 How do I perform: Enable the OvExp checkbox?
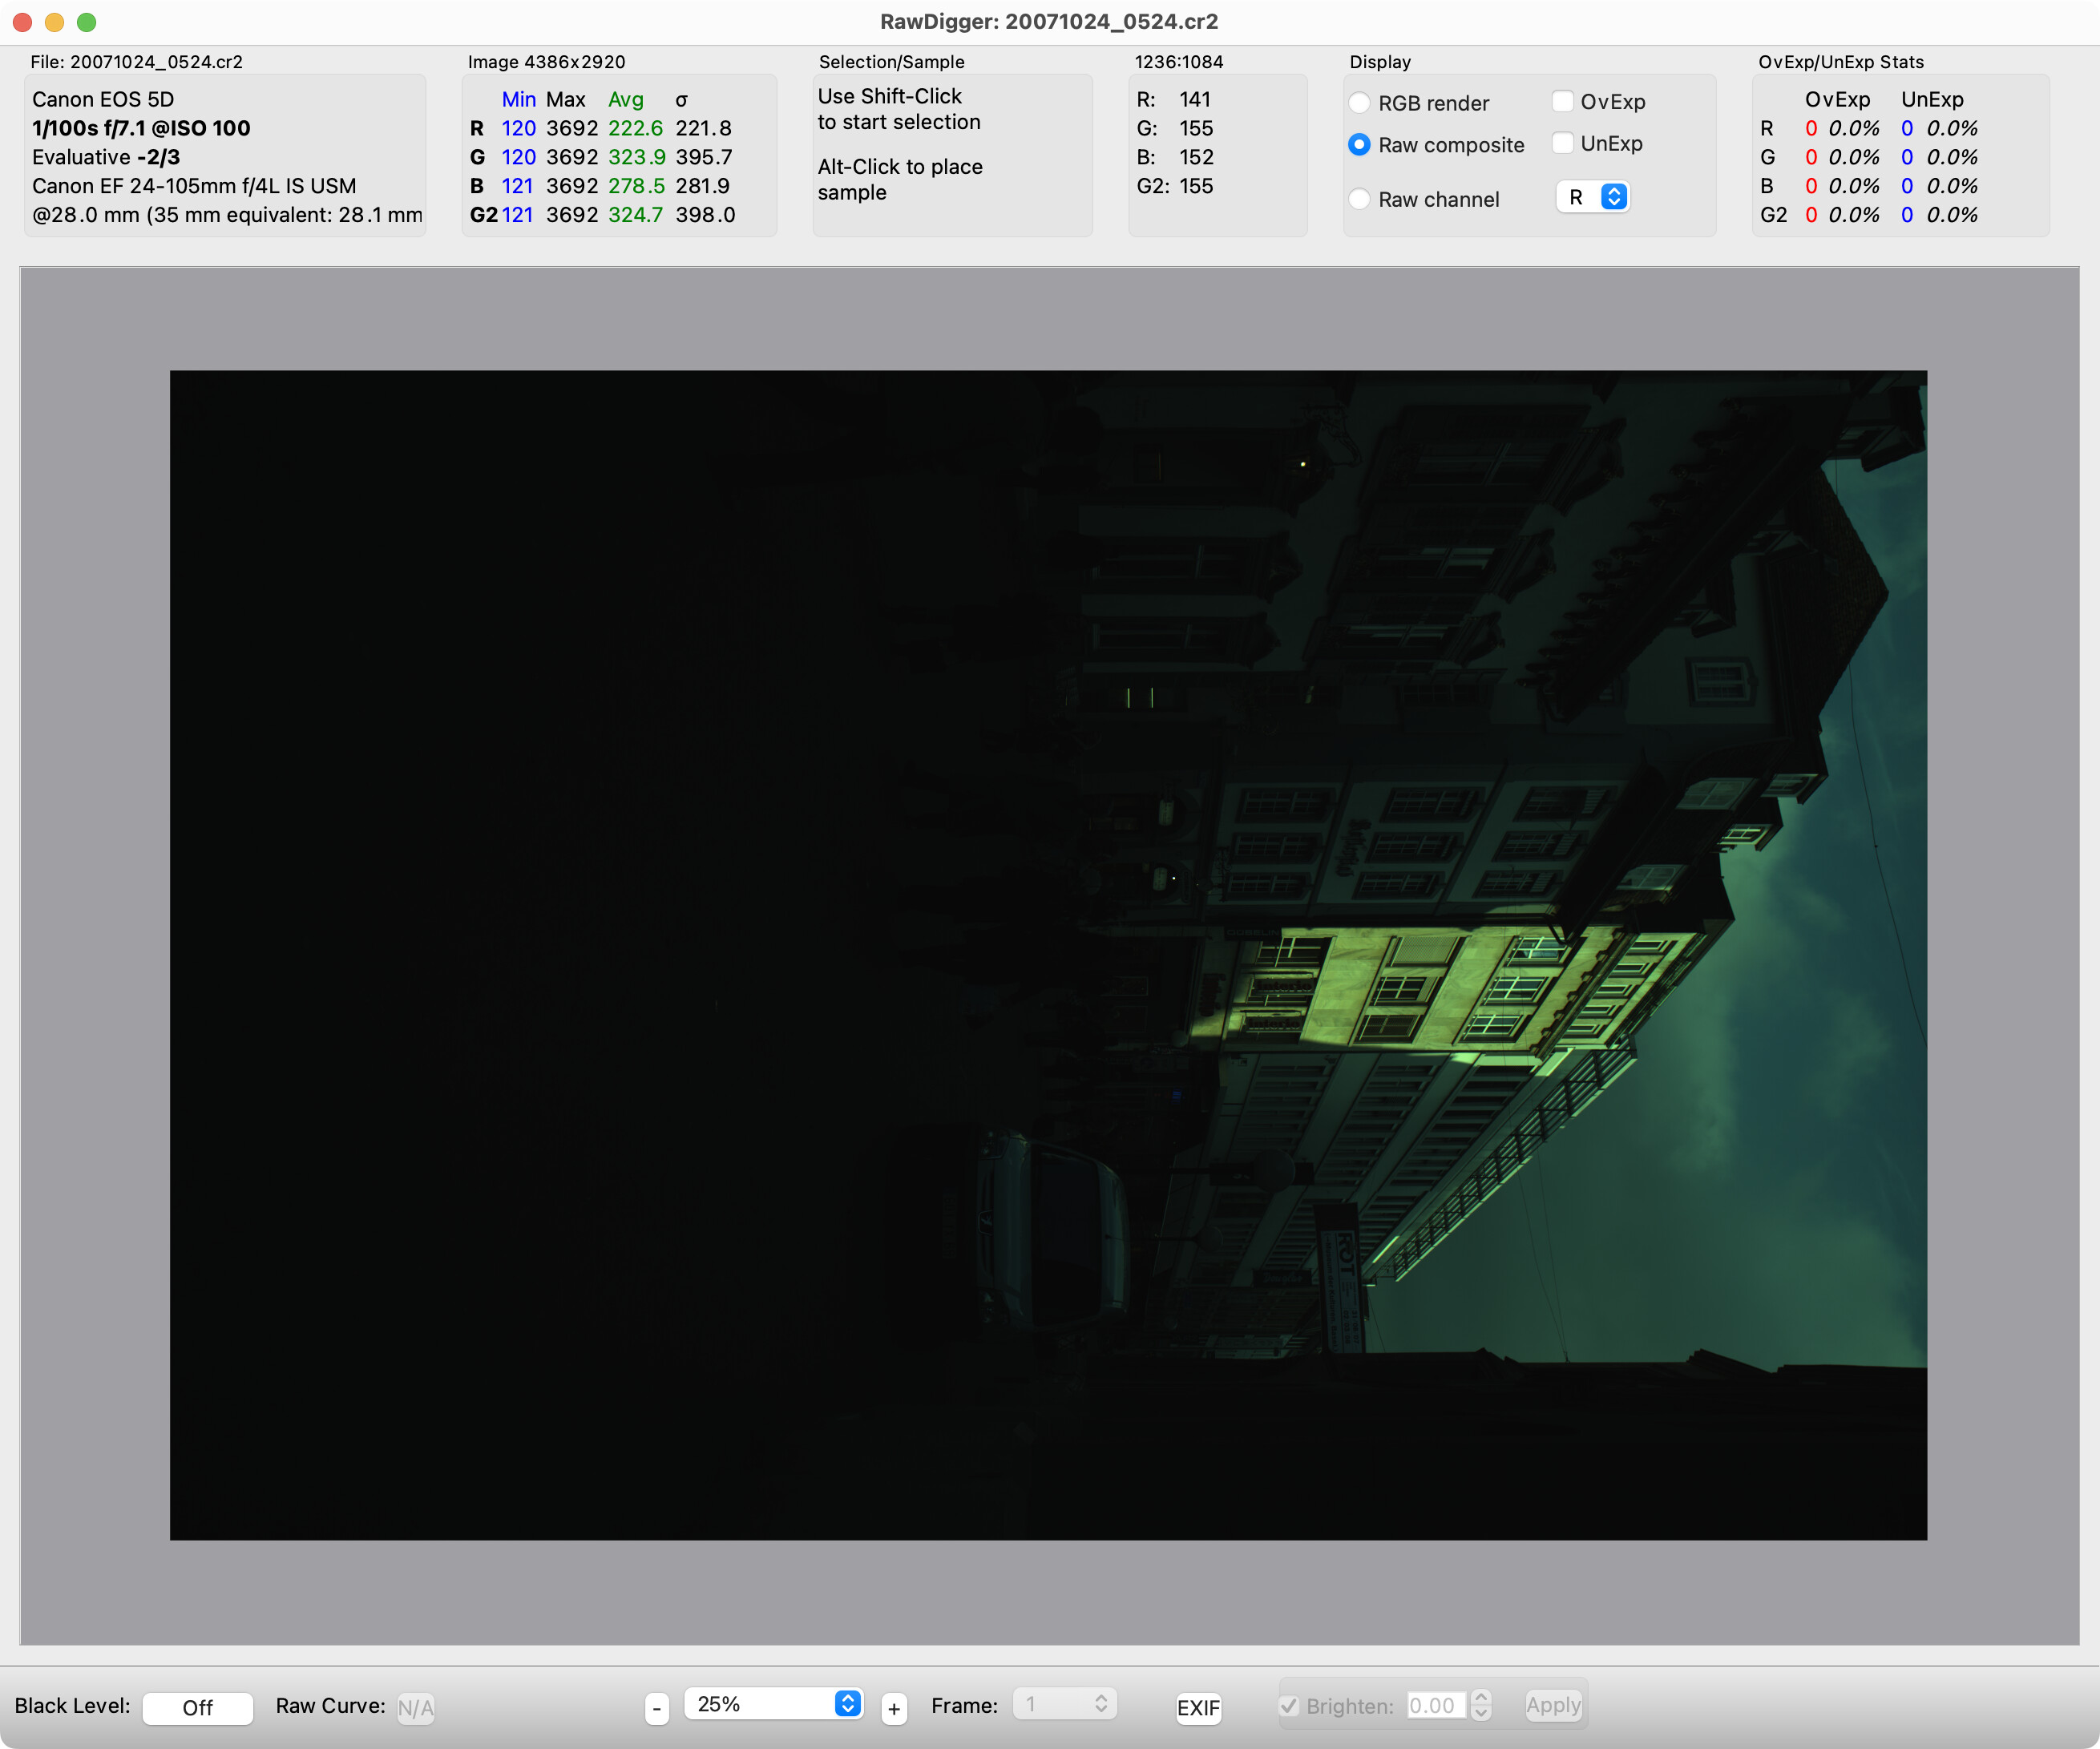1562,101
